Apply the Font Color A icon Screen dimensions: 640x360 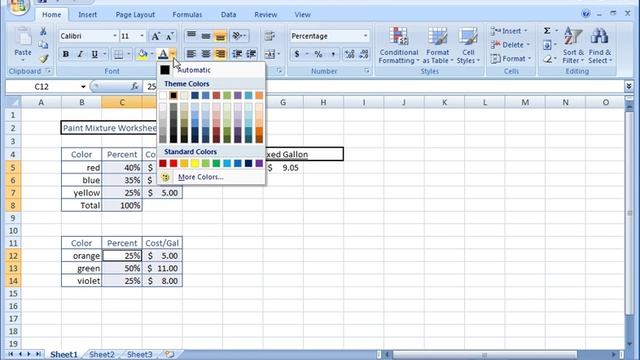point(163,54)
